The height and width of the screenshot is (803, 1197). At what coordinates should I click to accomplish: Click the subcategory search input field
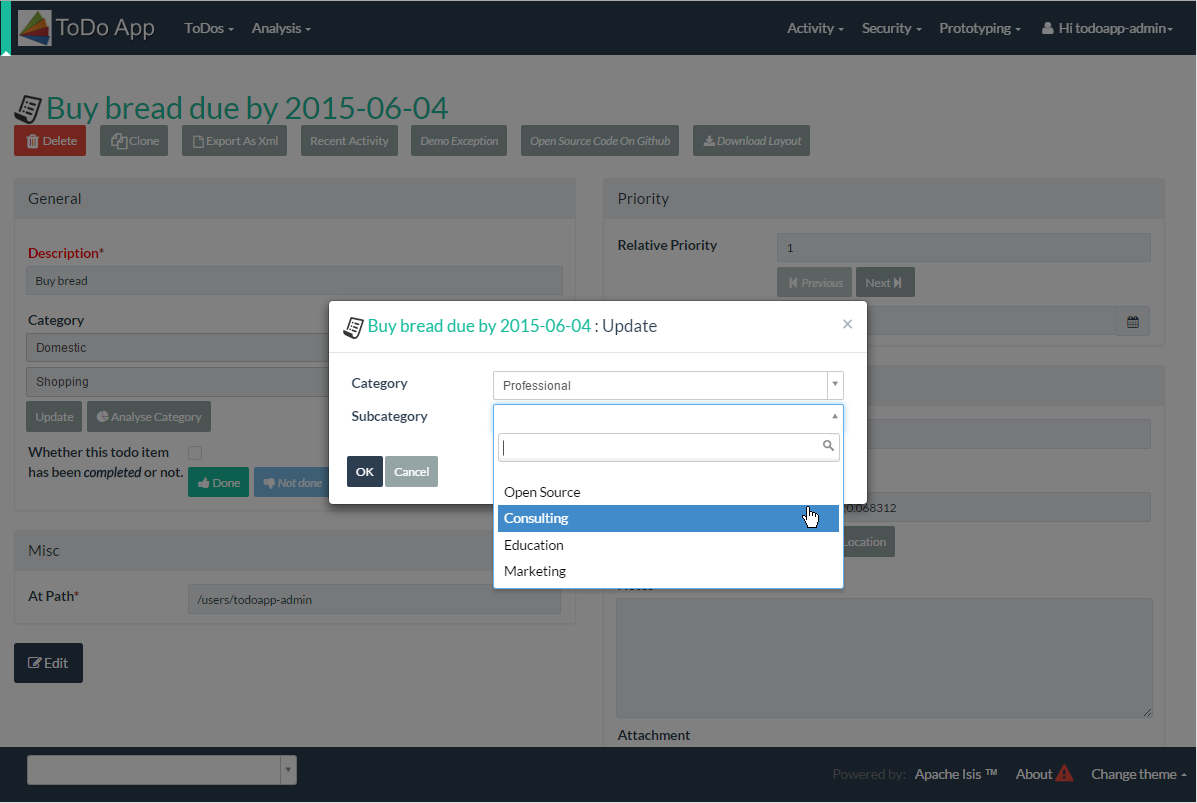coord(660,446)
